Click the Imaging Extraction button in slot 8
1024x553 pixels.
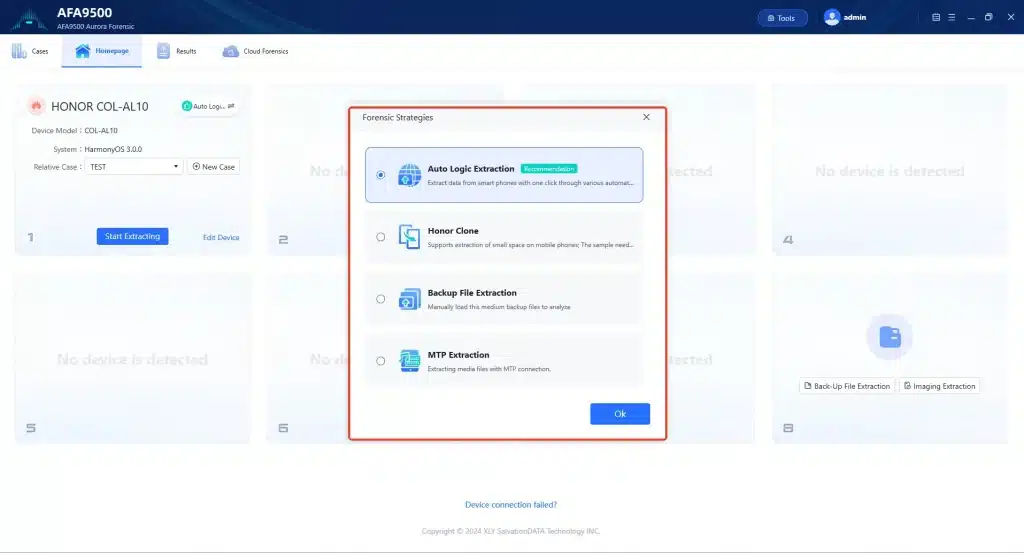940,386
